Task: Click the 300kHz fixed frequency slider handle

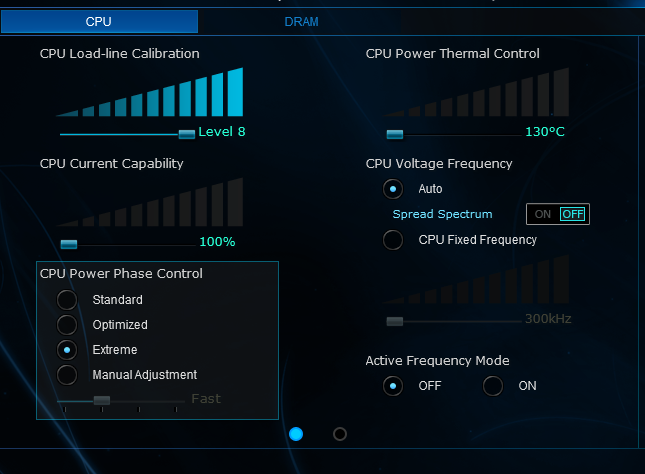Action: point(395,321)
